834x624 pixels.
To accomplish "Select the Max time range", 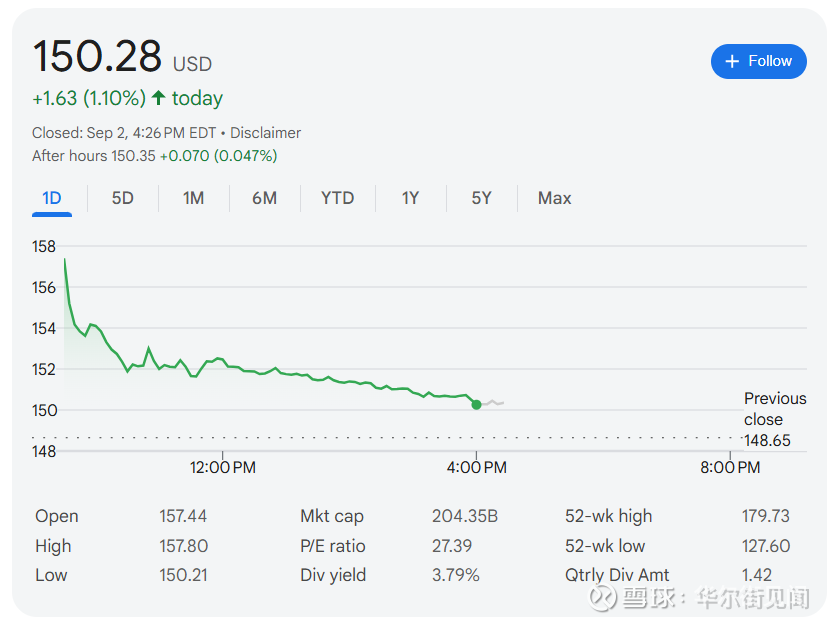I will 554,198.
